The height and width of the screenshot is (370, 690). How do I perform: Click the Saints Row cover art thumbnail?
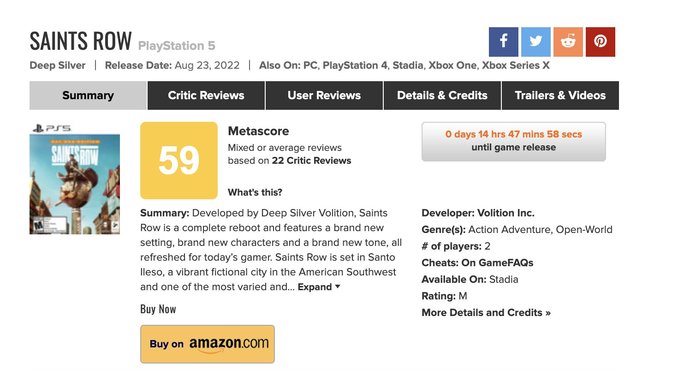(75, 184)
